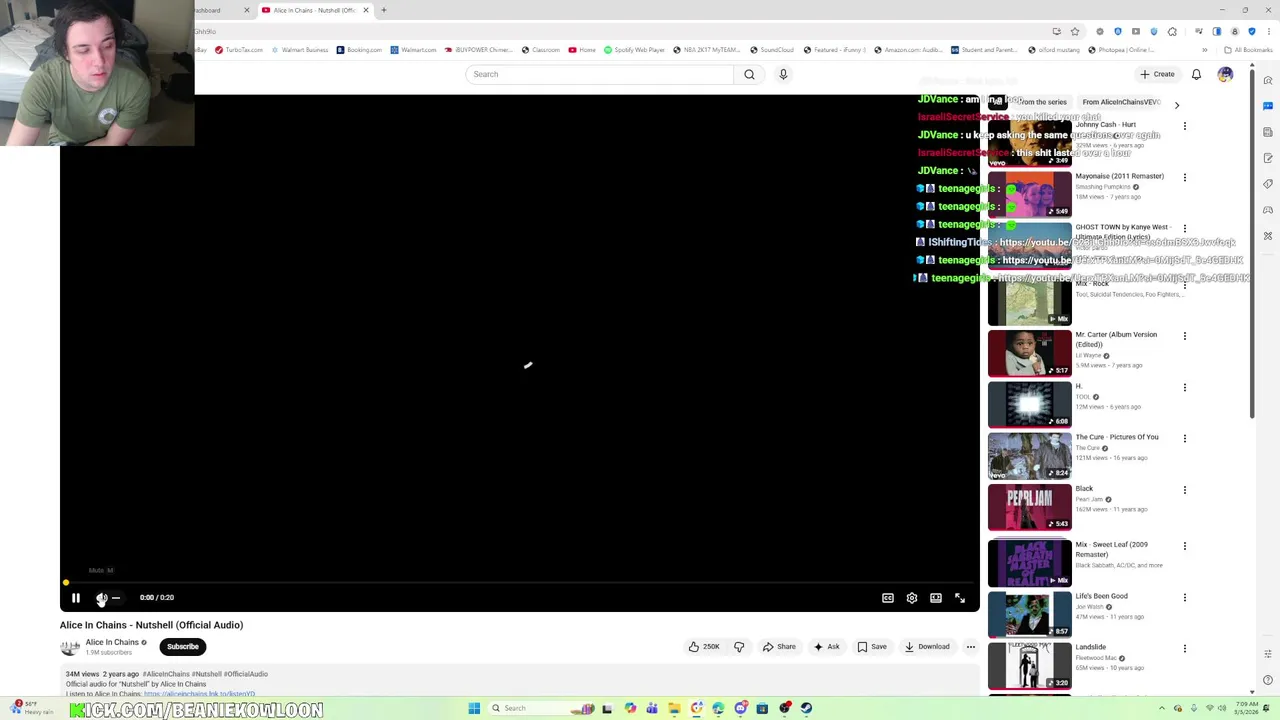Open The Cure - Pictures Of You title
The width and height of the screenshot is (1280, 720).
click(1117, 437)
